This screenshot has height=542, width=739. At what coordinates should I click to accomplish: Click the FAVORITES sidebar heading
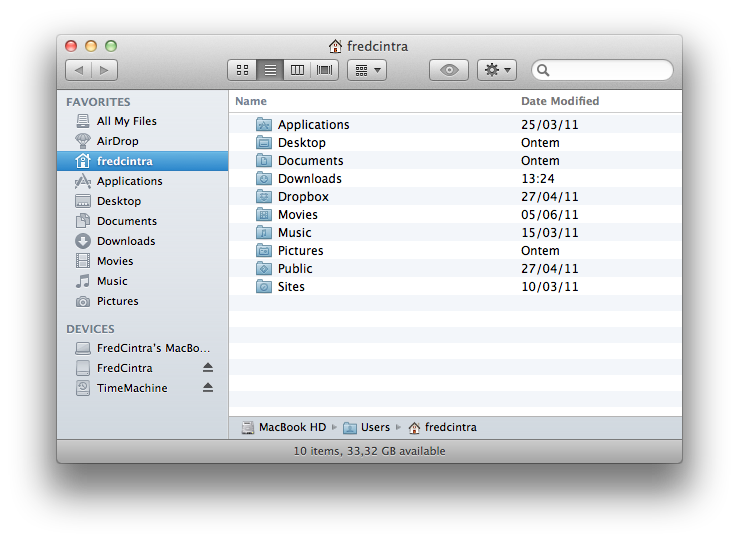[98, 102]
